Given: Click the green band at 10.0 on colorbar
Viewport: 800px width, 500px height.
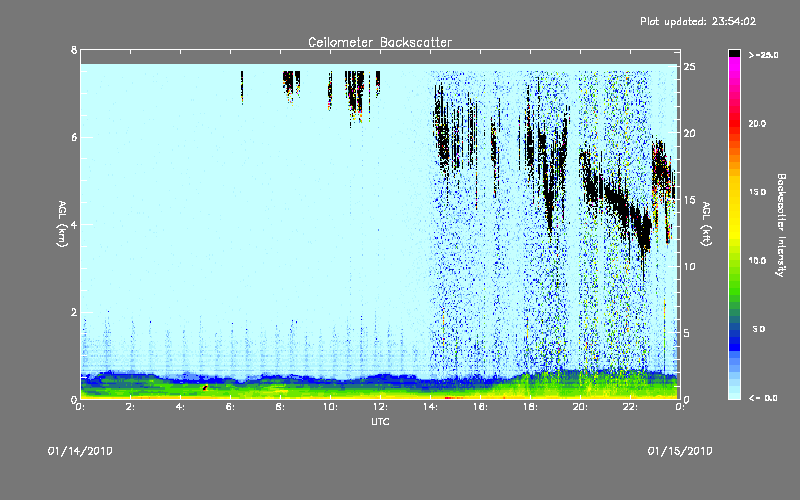Looking at the screenshot, I should click(734, 261).
